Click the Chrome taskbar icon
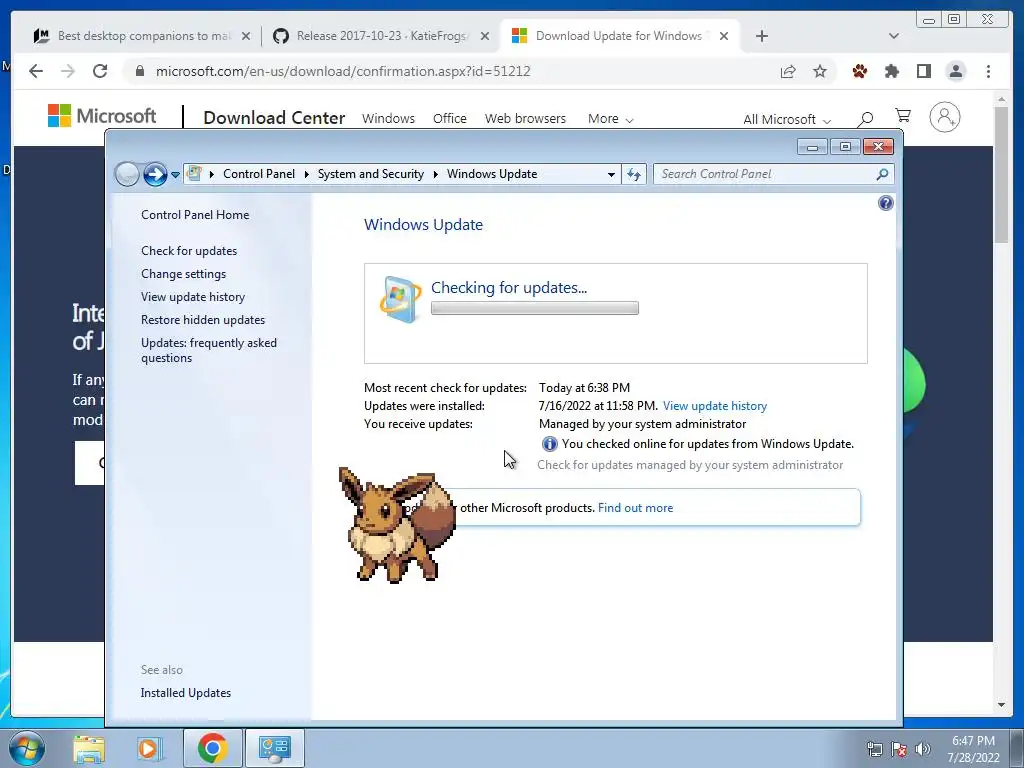The image size is (1024, 768). tap(212, 748)
